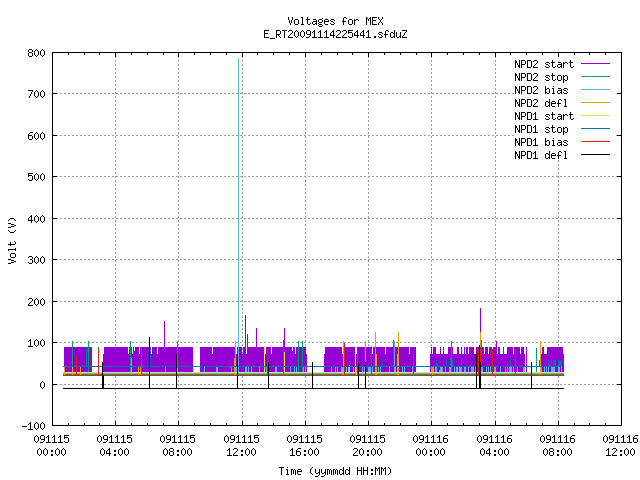Click the NPD2 bias light-blue legend line
This screenshot has width=640, height=480.
(596, 90)
